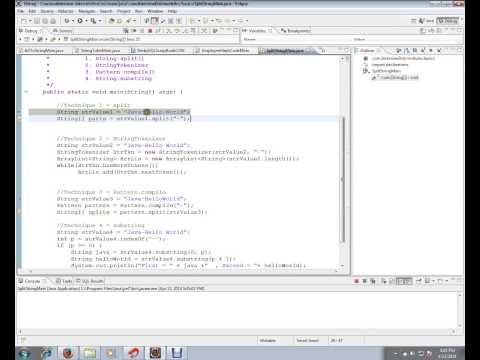
Task: Open the Run menu
Action: 139,11
